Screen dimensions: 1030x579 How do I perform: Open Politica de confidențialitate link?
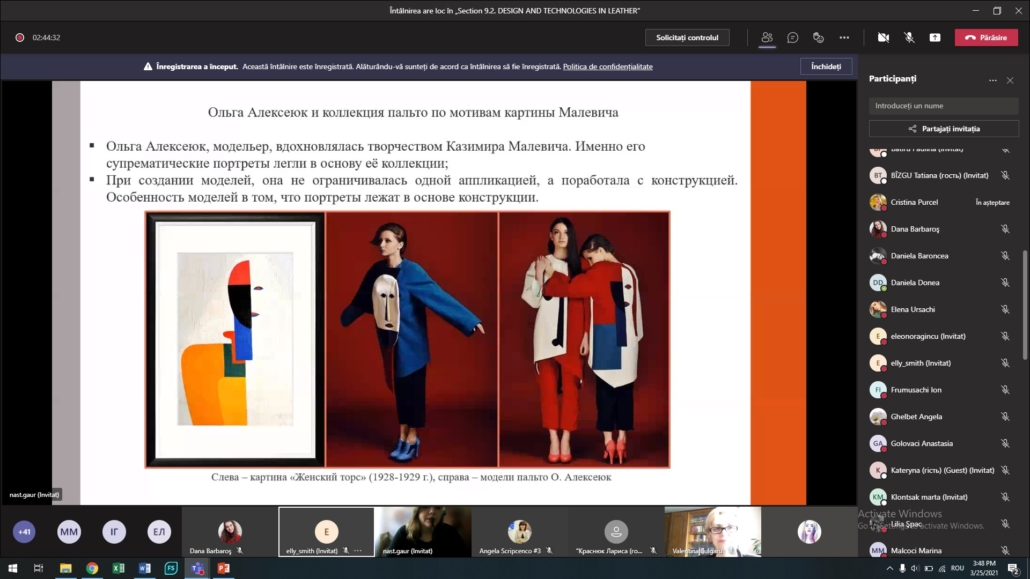[x=608, y=66]
